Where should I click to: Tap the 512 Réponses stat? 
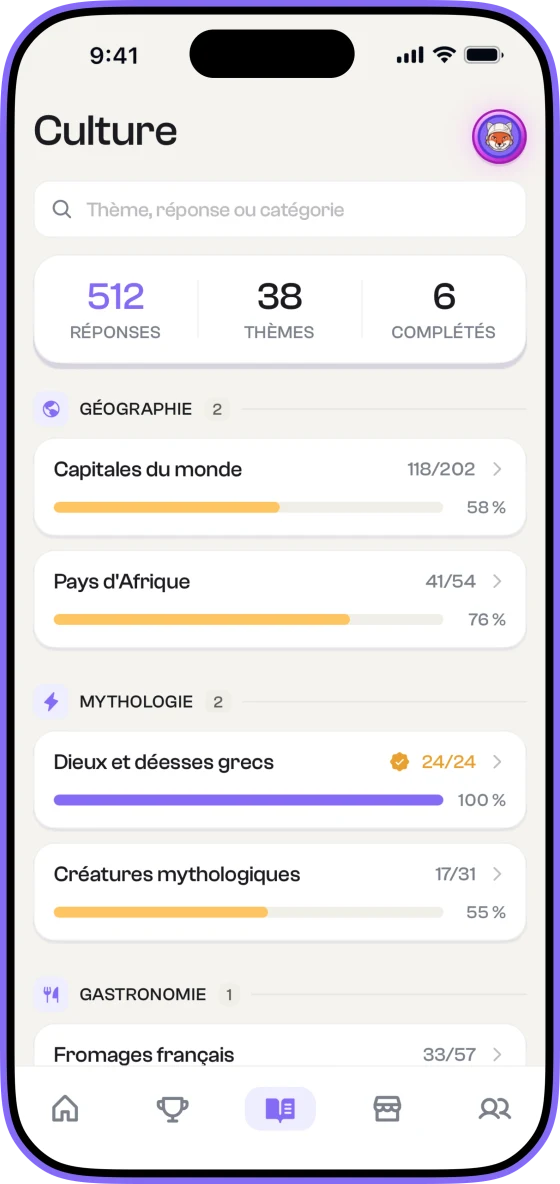coord(115,310)
